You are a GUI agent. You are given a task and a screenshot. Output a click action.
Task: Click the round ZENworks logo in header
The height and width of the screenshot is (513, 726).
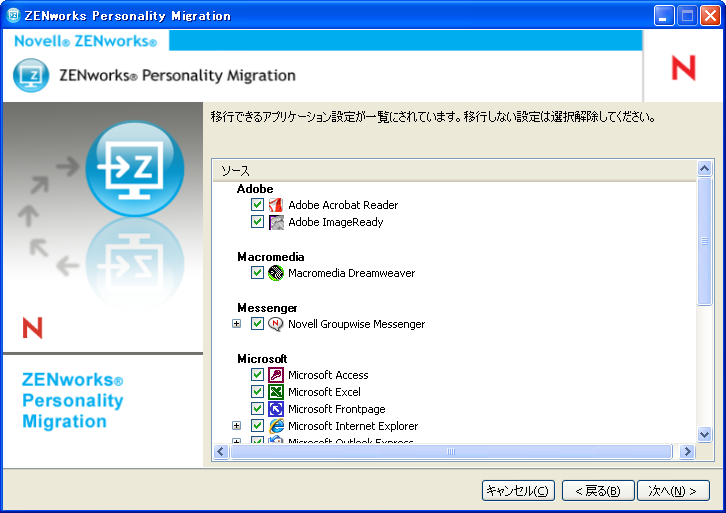pyautogui.click(x=31, y=75)
